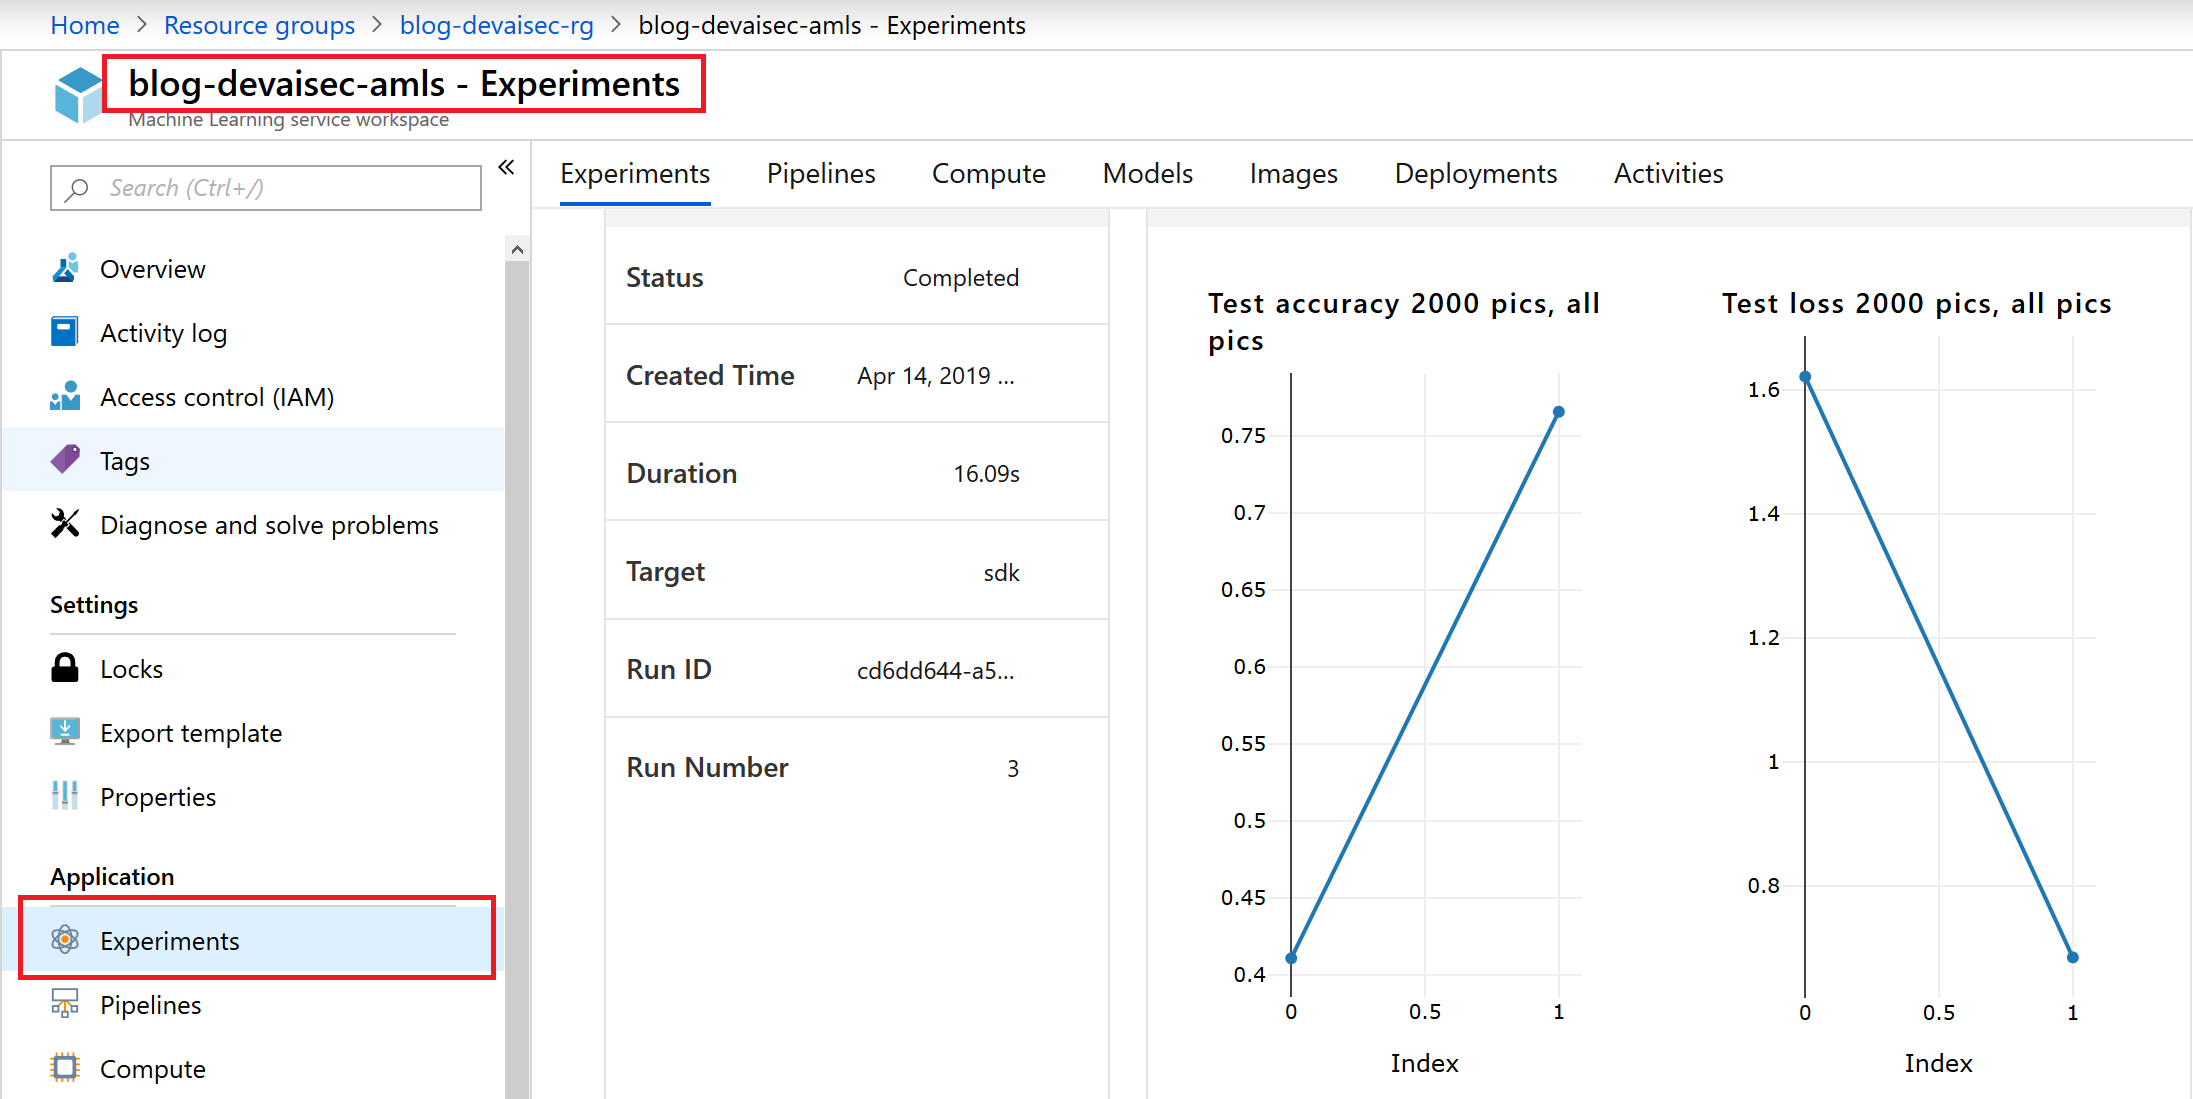Click the sidebar scroll-up arrow
This screenshot has width=2193, height=1099.
517,249
